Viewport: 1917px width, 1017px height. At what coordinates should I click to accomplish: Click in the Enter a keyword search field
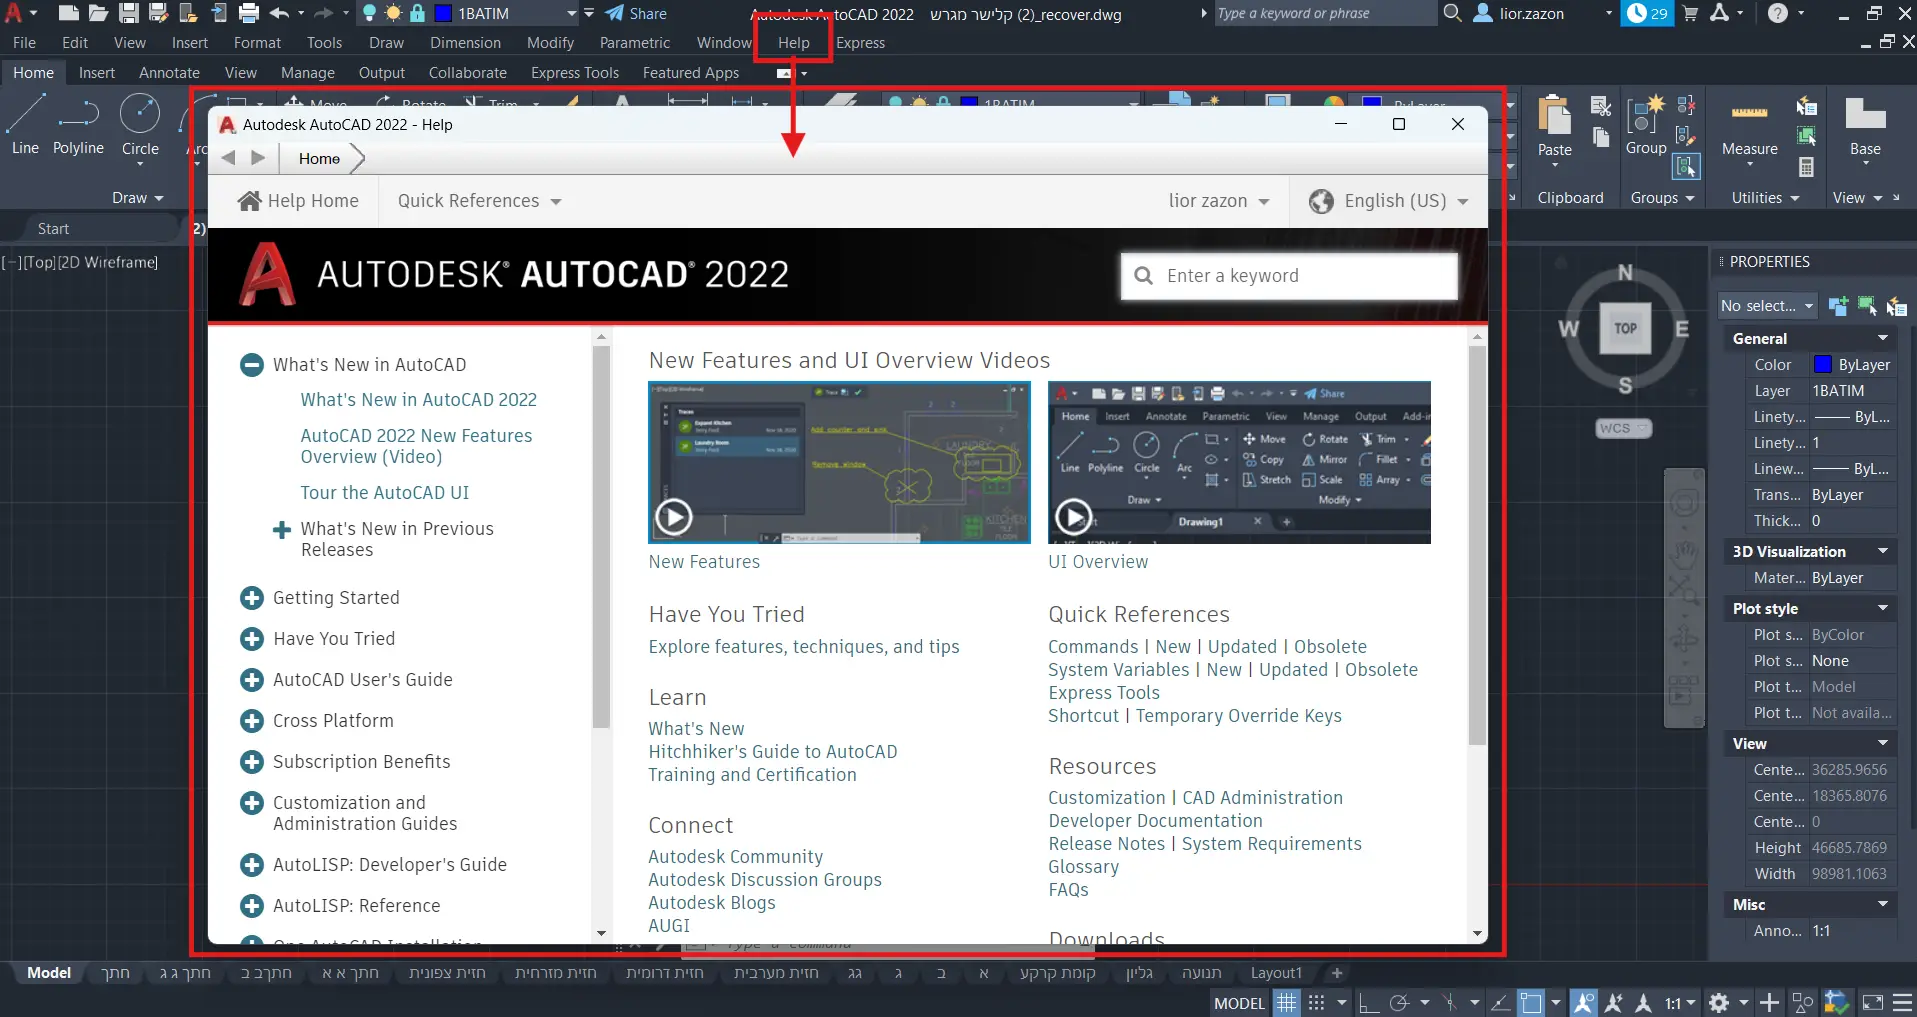coord(1290,276)
